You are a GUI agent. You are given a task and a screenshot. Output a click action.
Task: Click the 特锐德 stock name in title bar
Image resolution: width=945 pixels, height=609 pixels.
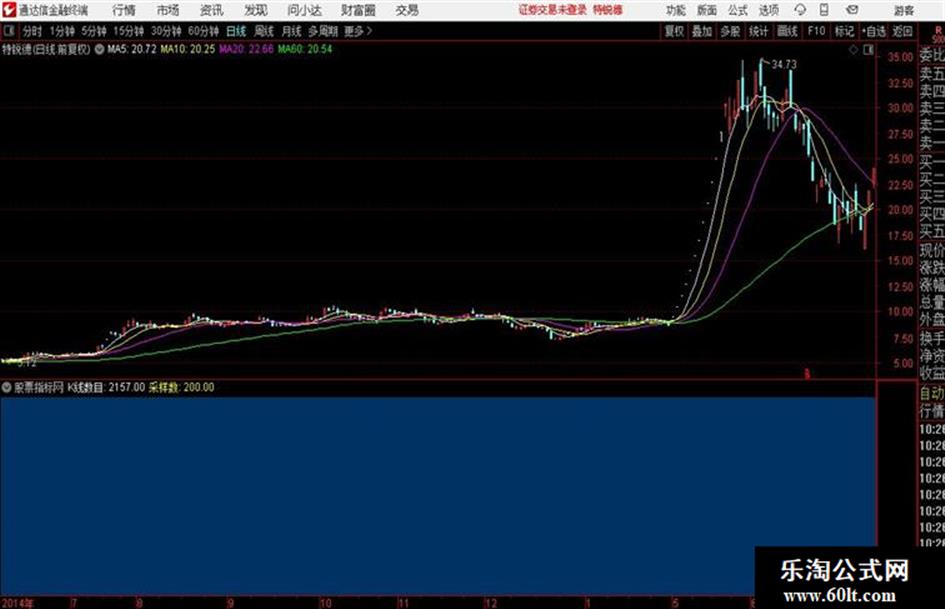608,10
